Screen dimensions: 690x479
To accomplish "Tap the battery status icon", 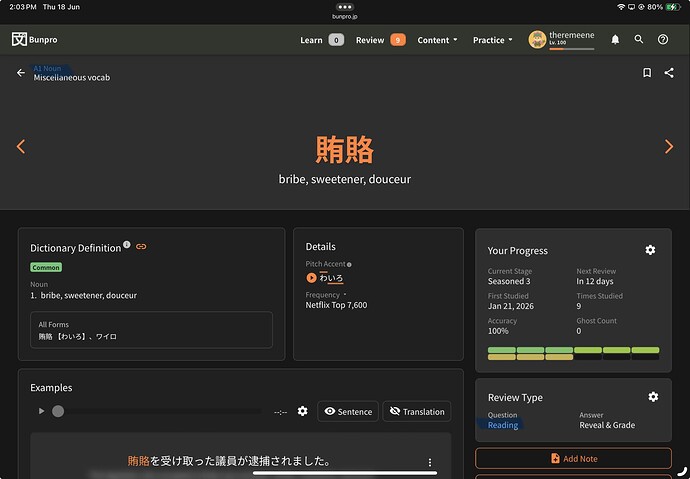I will click(x=673, y=7).
